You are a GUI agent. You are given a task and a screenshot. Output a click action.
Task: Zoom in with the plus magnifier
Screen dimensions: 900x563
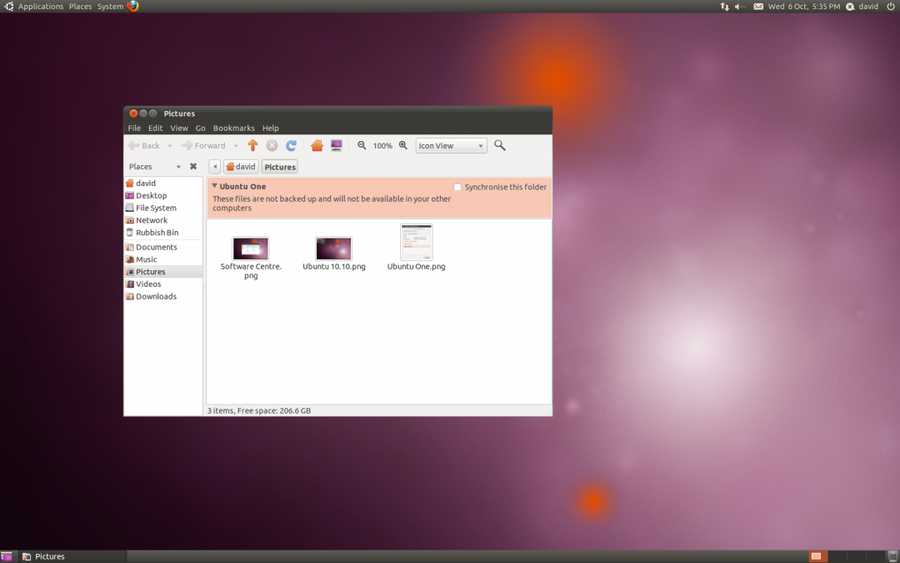coord(403,146)
